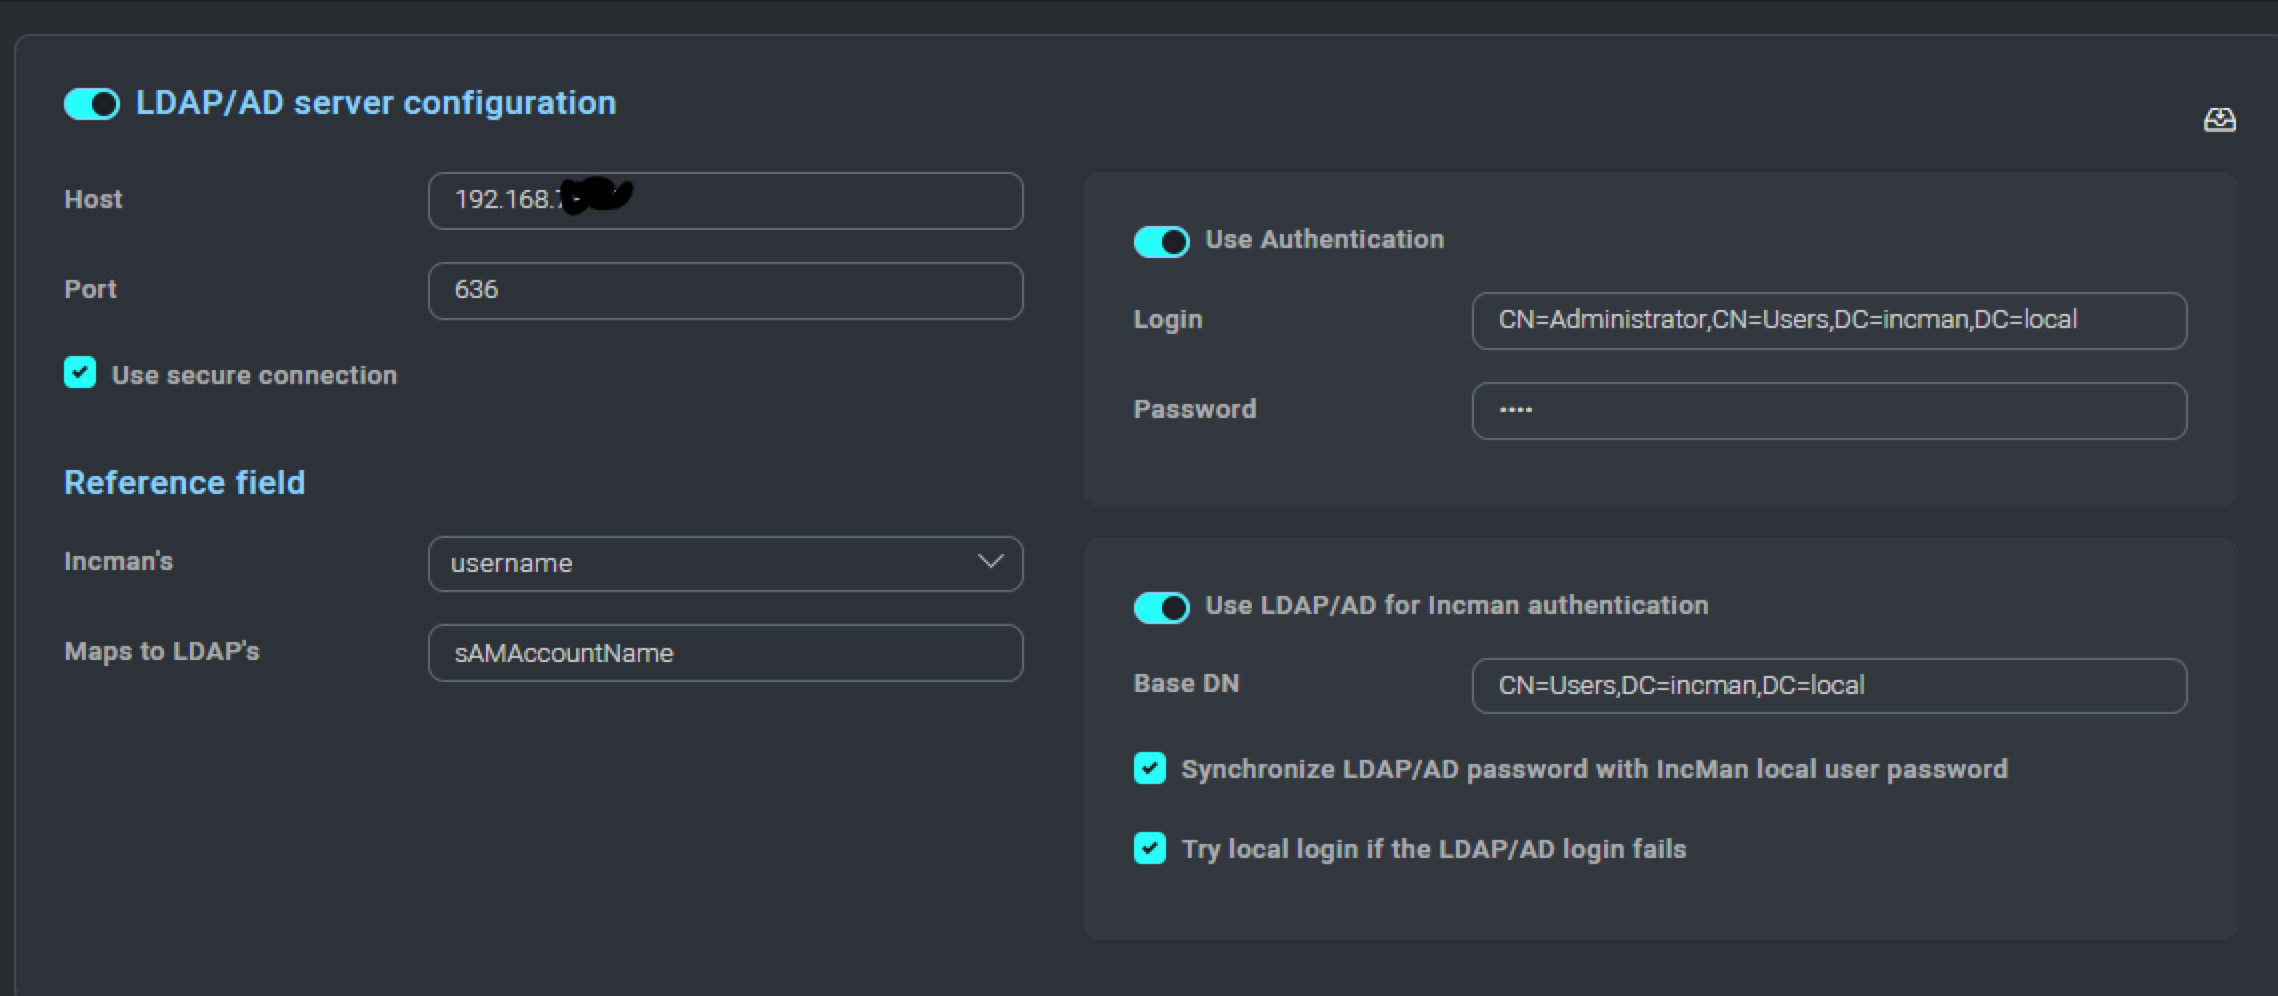This screenshot has width=2278, height=996.
Task: Uncheck the Use secure connection checkbox
Action: (x=79, y=374)
